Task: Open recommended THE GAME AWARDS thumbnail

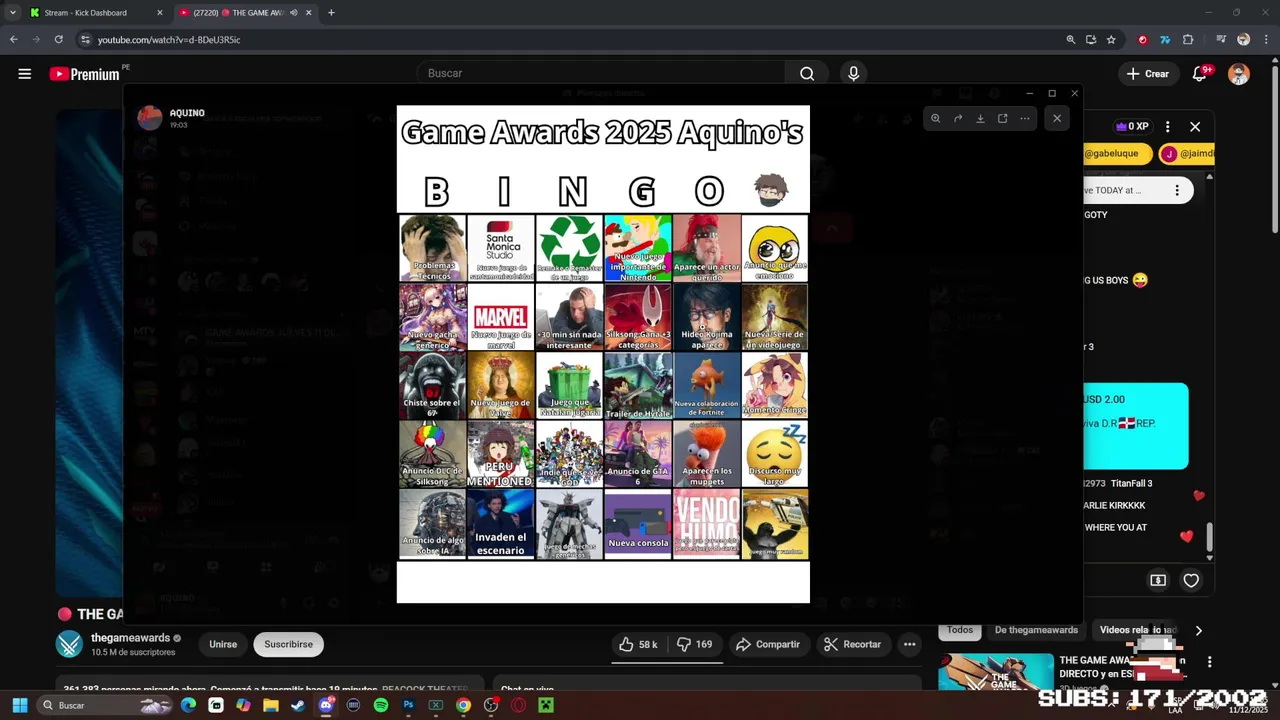Action: point(996,672)
